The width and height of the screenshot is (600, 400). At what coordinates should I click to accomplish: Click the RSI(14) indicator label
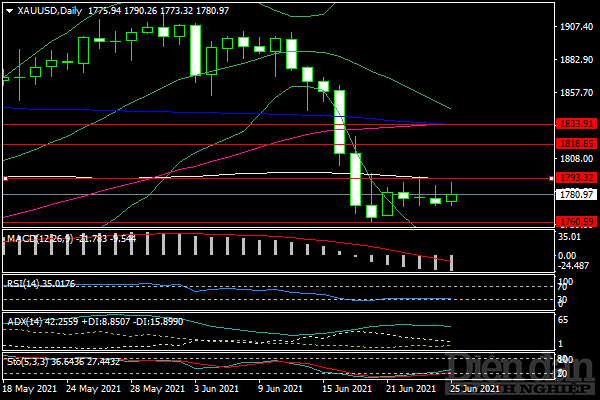tap(24, 283)
